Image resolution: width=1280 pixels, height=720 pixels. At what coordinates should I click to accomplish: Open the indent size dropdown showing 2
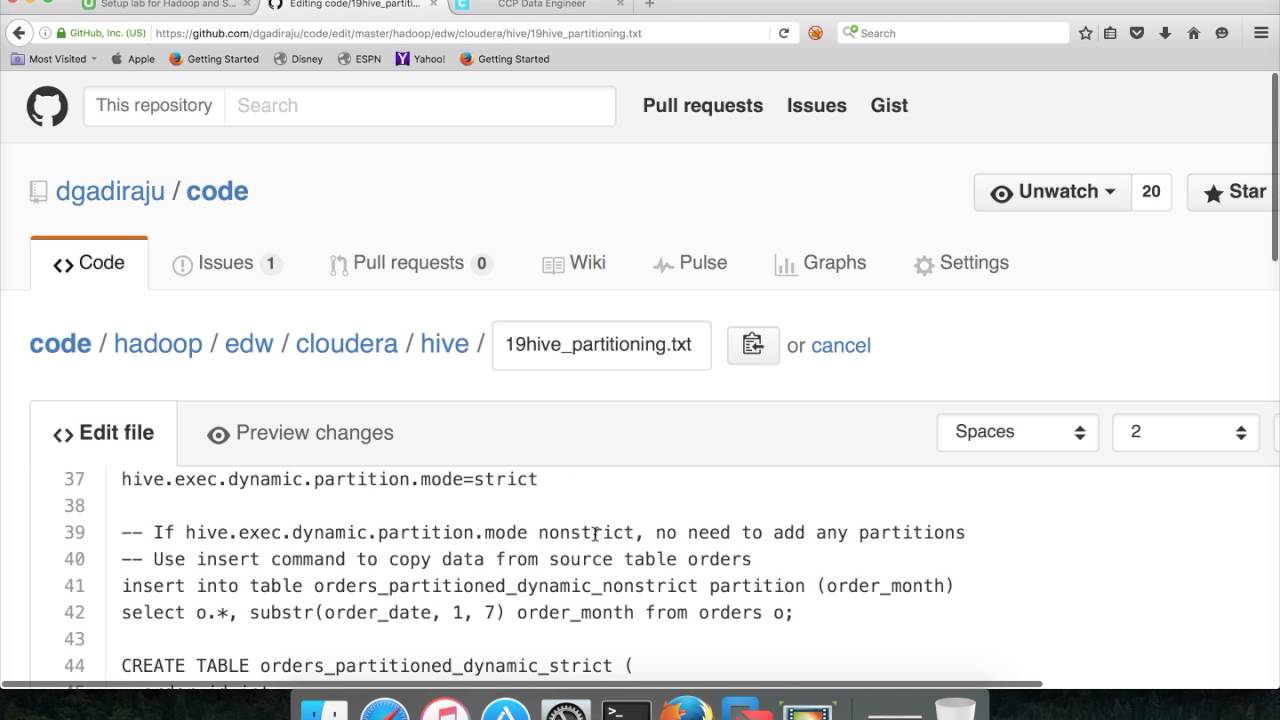tap(1186, 432)
